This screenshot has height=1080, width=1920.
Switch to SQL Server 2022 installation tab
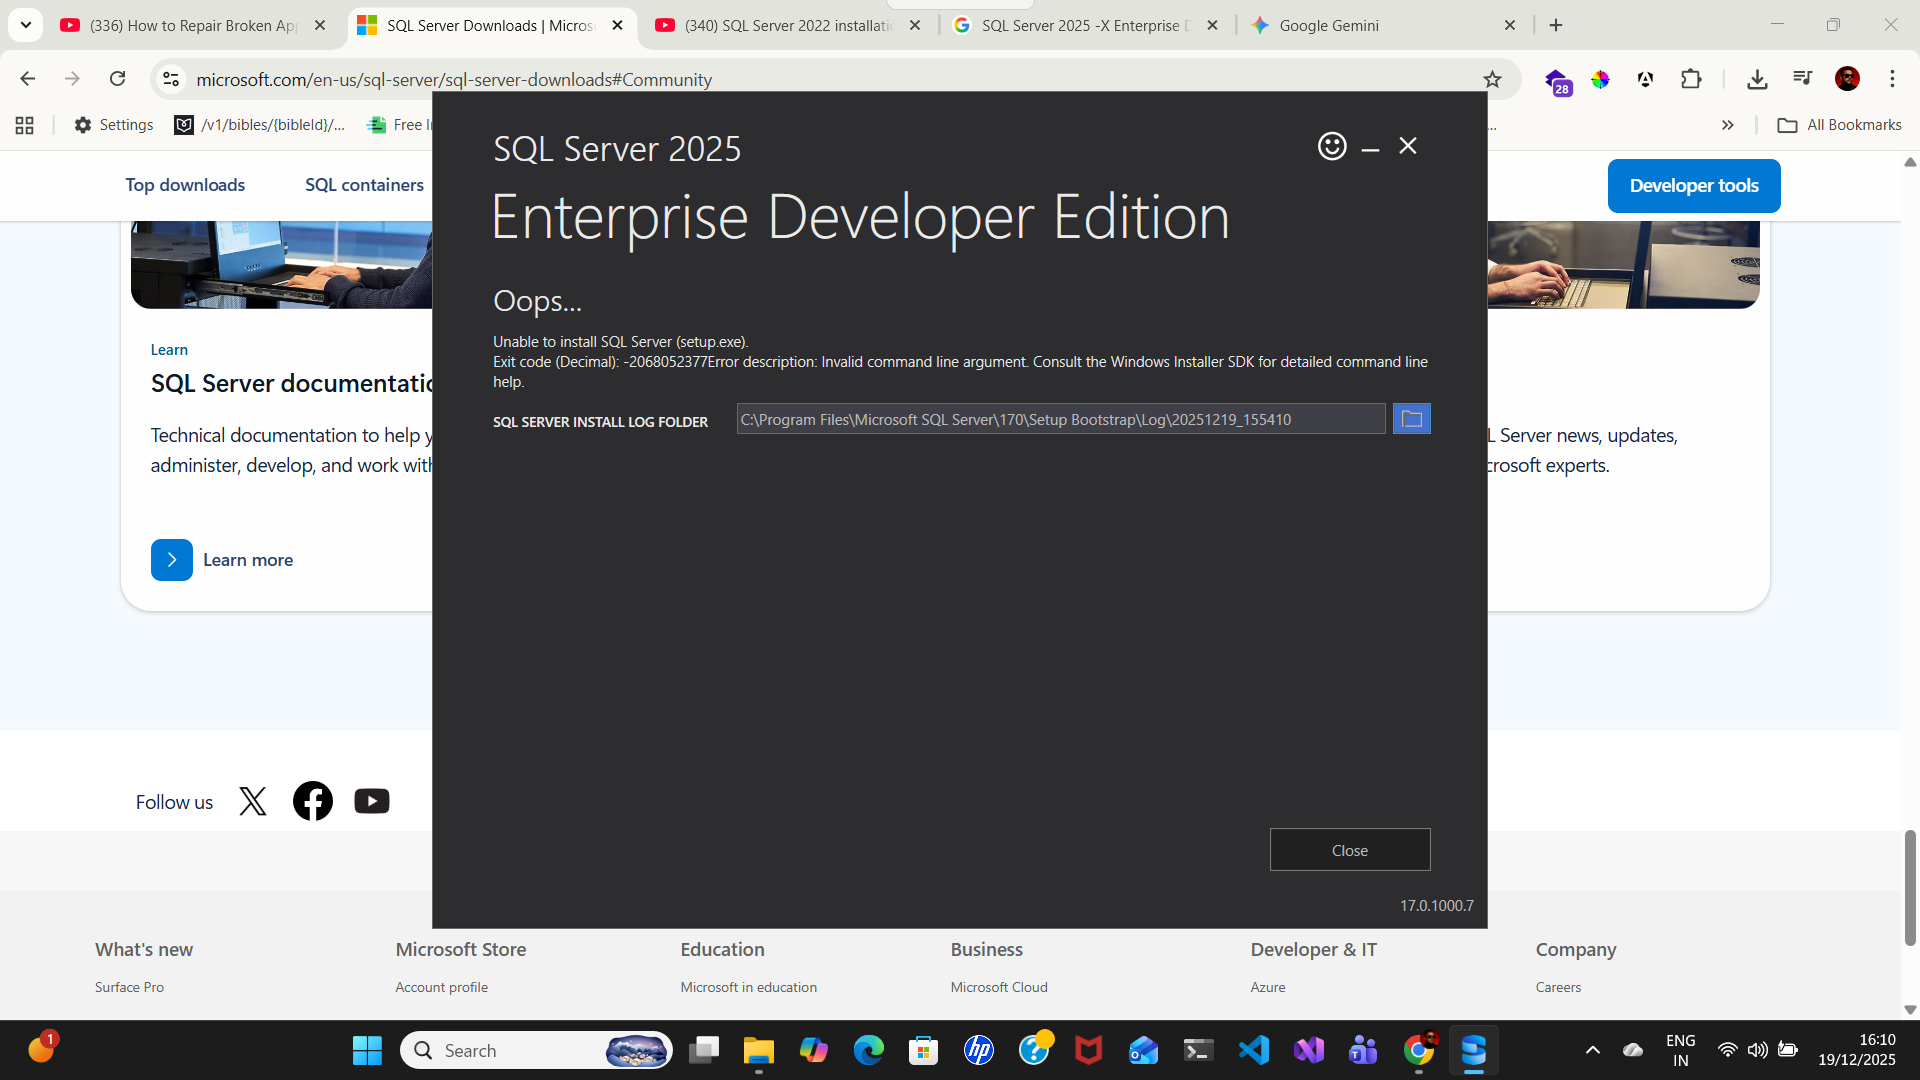[x=788, y=25]
